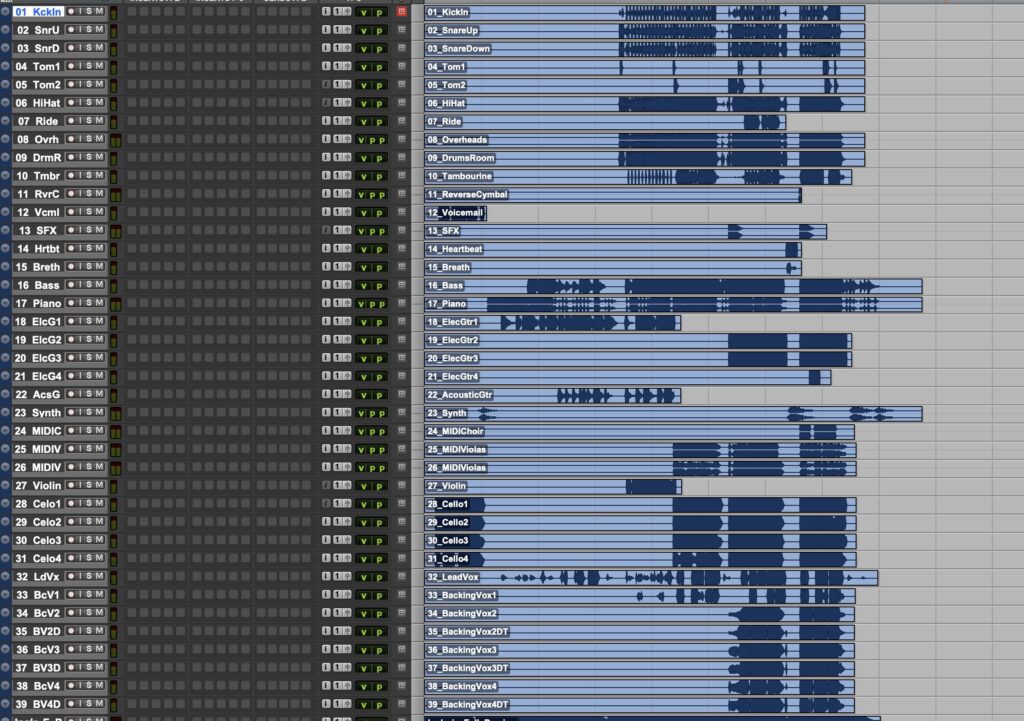1024x721 pixels.
Task: Open track options arrow for 22 AcusG
Action: [5, 395]
